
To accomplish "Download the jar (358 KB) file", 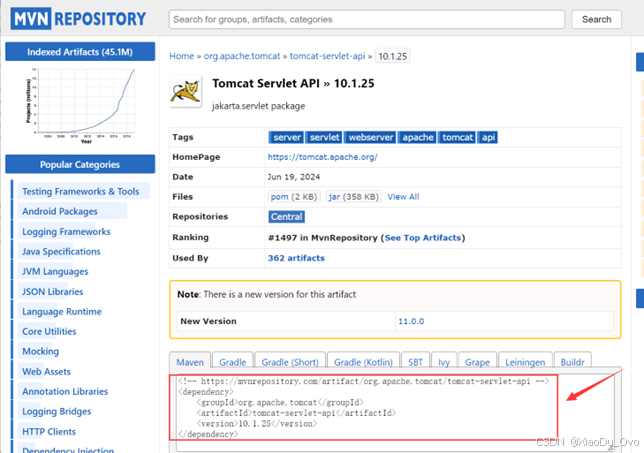I will 353,197.
